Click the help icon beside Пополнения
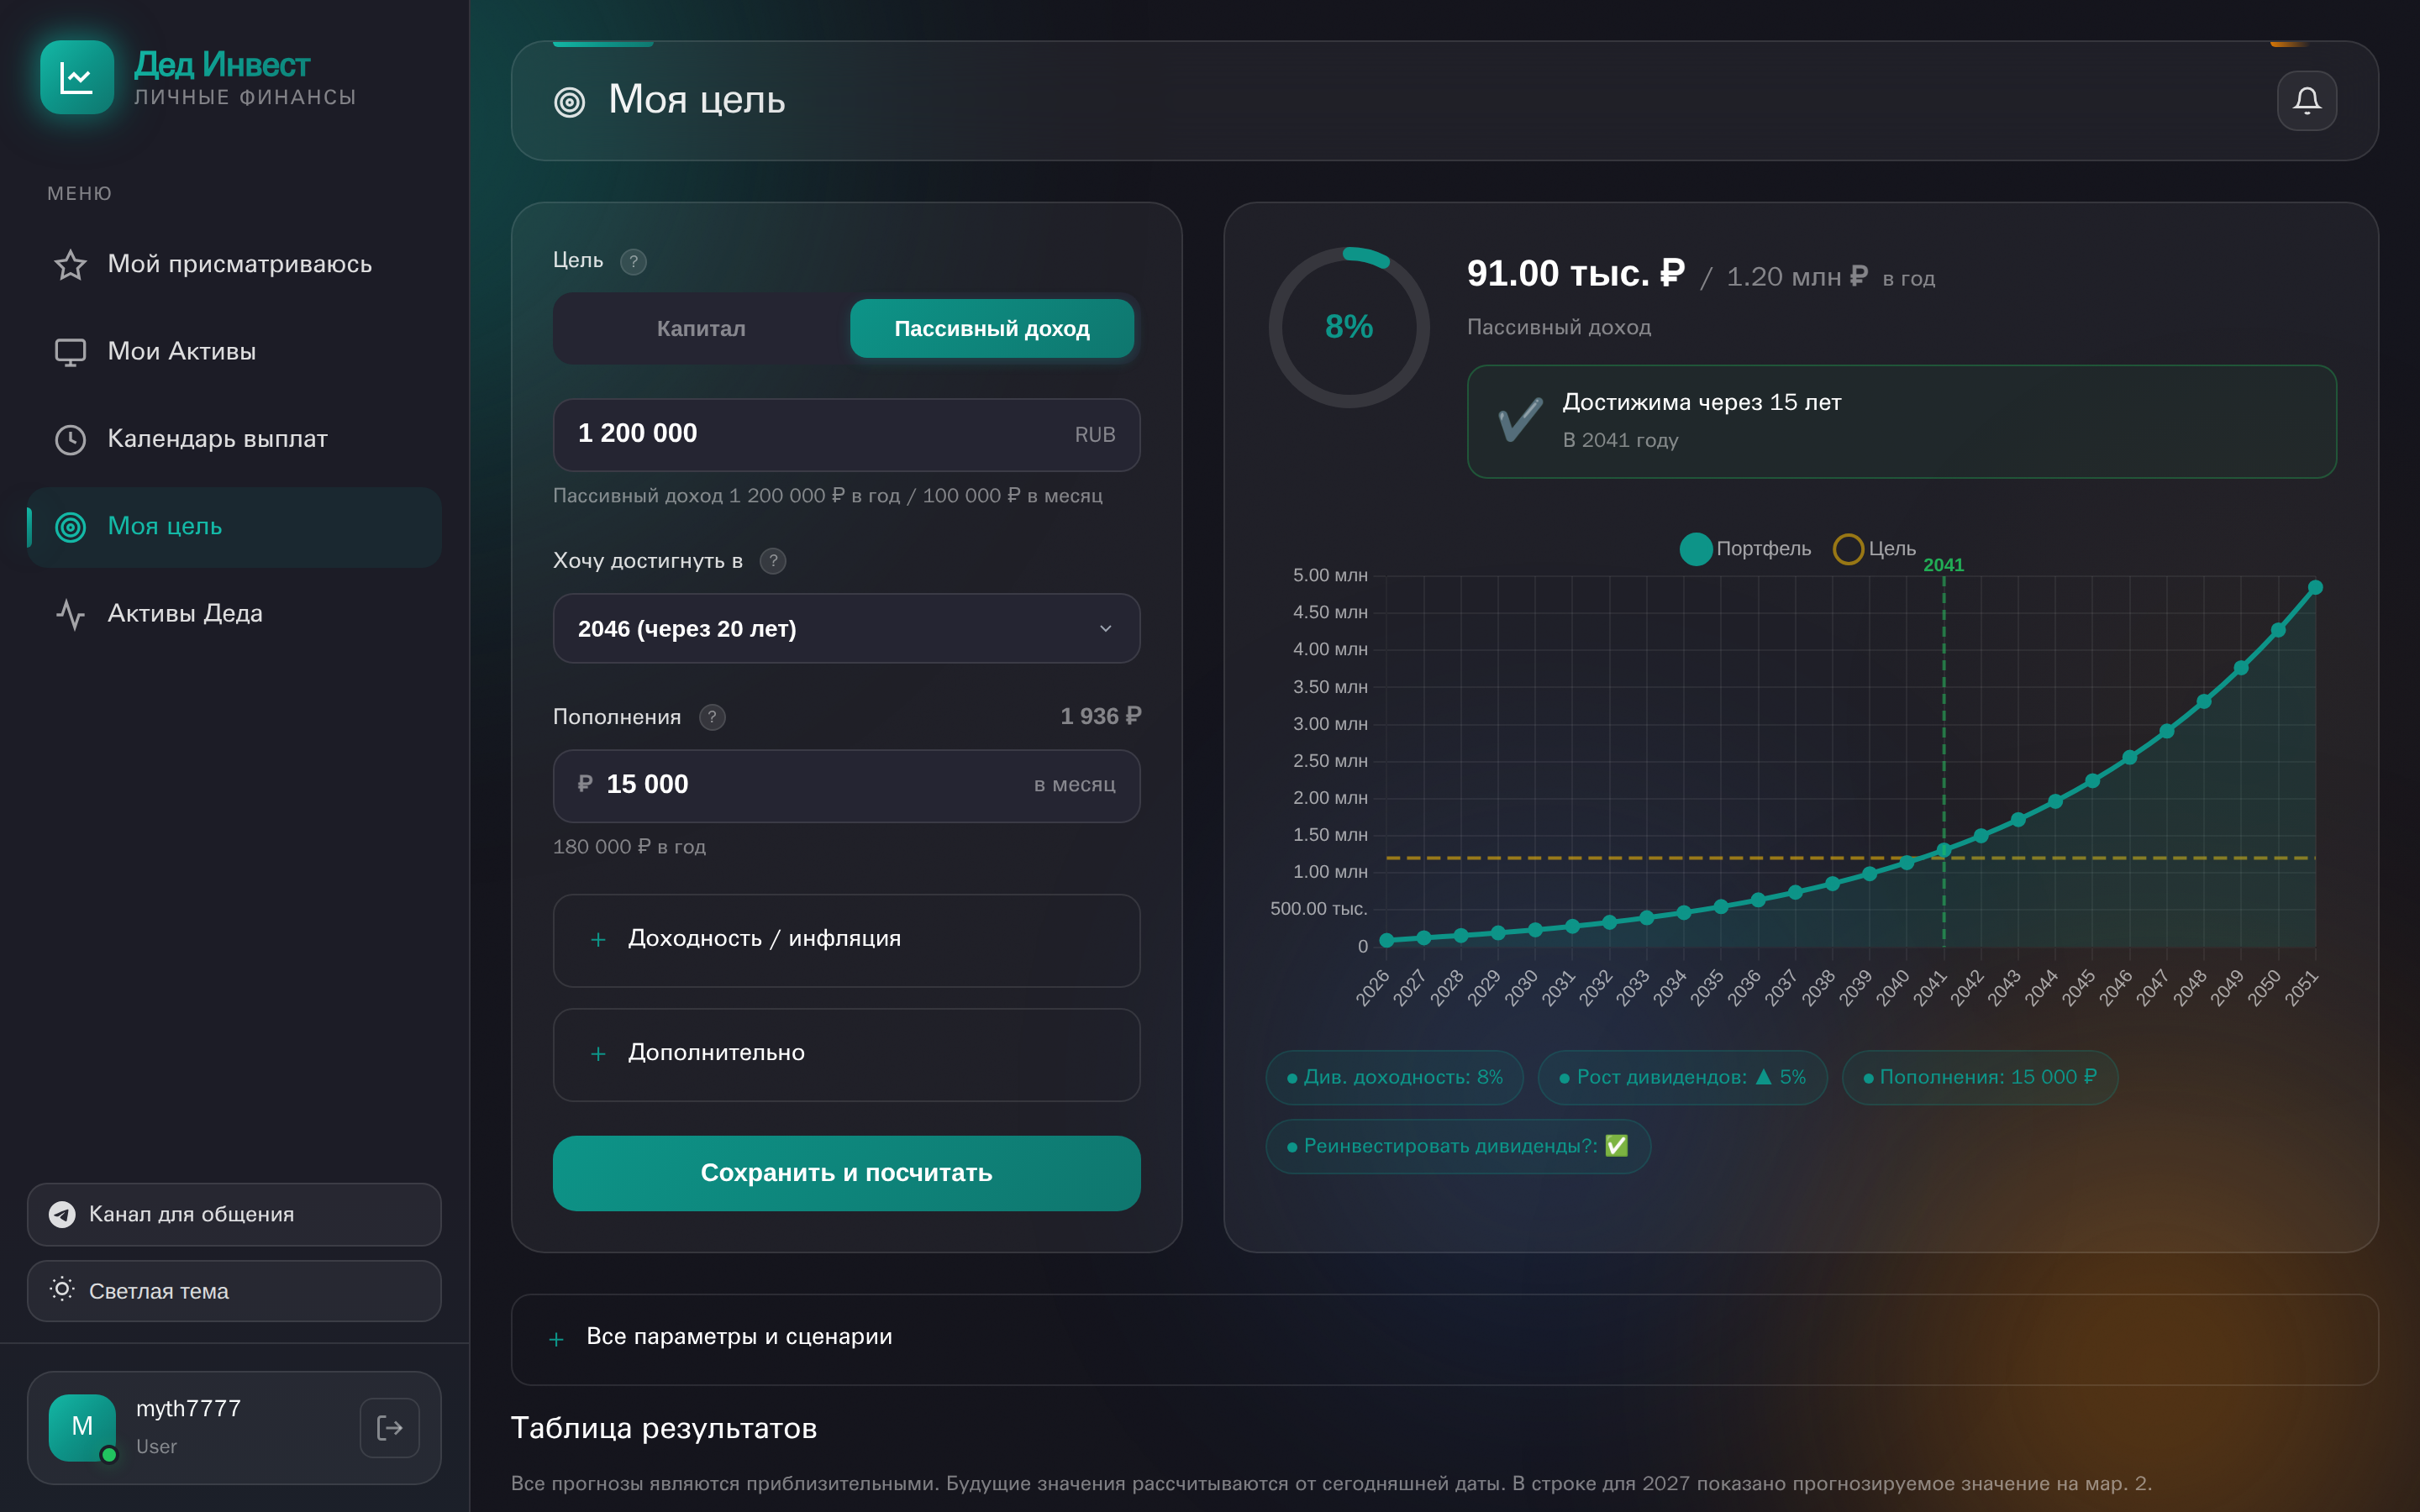This screenshot has width=2420, height=1512. (x=712, y=717)
